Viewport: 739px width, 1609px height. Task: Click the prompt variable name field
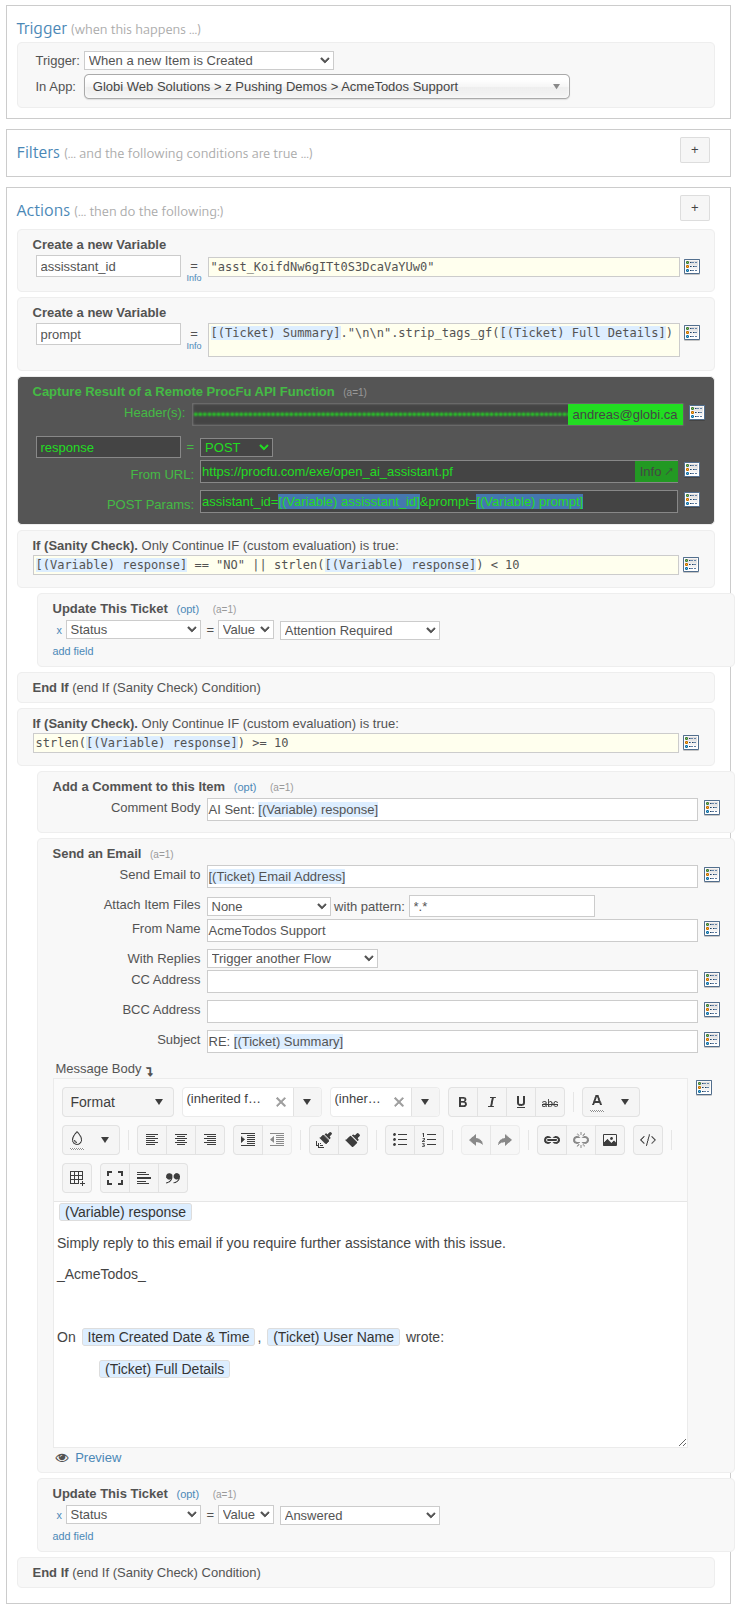click(x=109, y=334)
